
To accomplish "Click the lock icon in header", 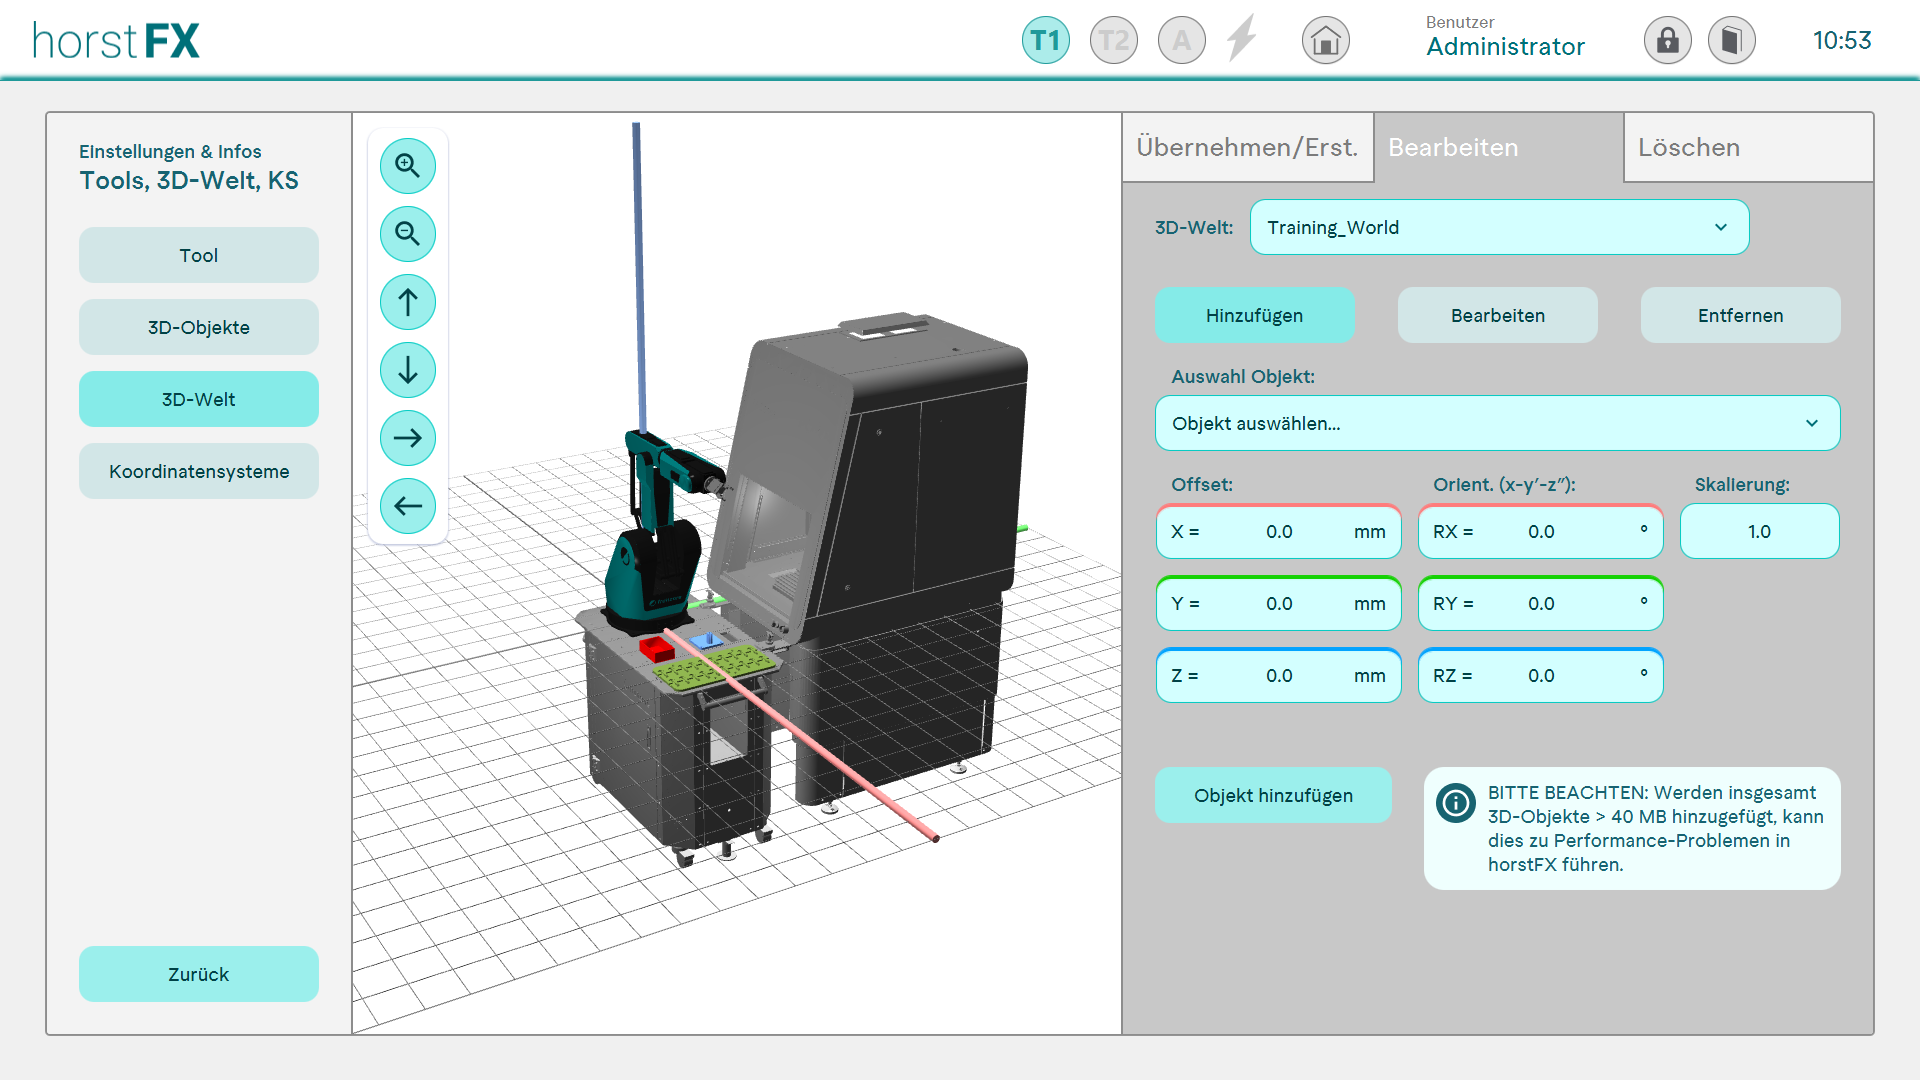I will (x=1667, y=41).
